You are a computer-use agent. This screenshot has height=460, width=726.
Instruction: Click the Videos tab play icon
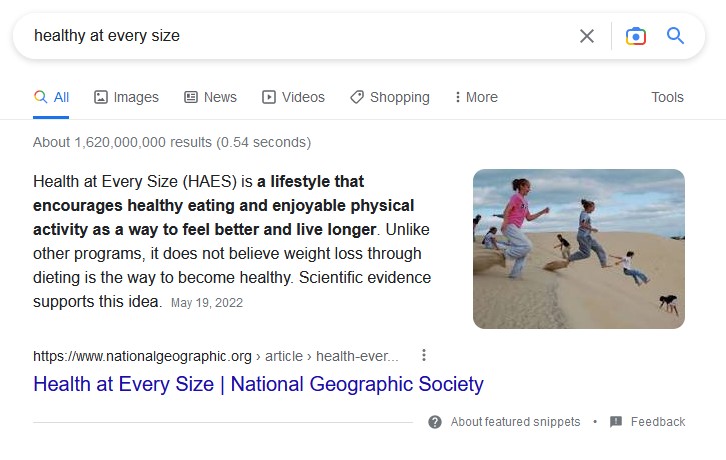pos(269,97)
